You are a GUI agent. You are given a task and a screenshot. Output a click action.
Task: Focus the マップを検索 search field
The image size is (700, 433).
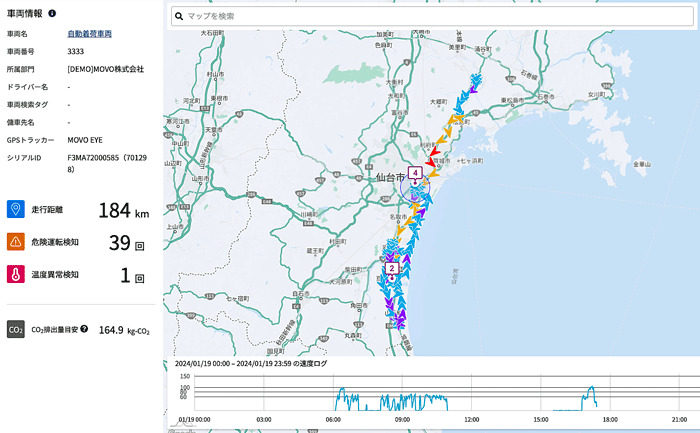click(x=432, y=17)
